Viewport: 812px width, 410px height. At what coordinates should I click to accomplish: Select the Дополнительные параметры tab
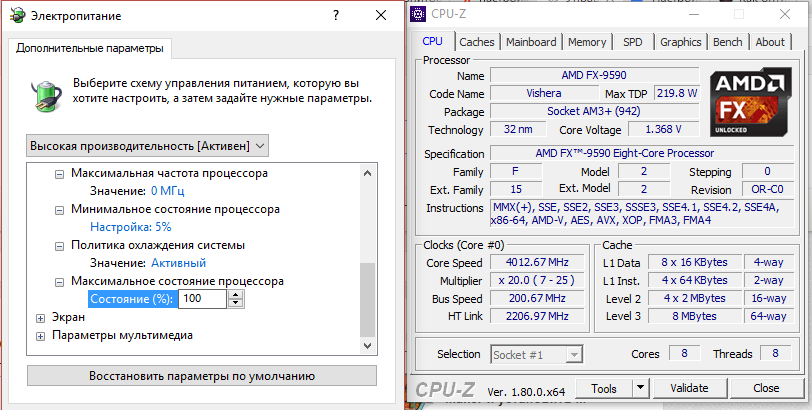coord(90,49)
